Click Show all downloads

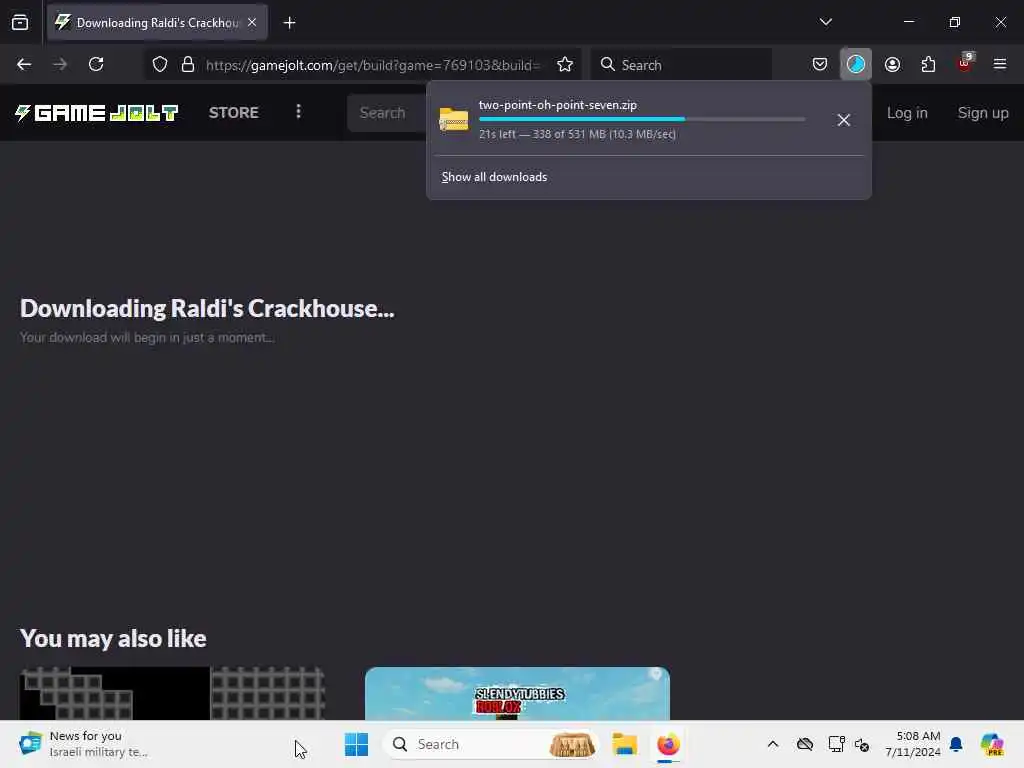(494, 177)
